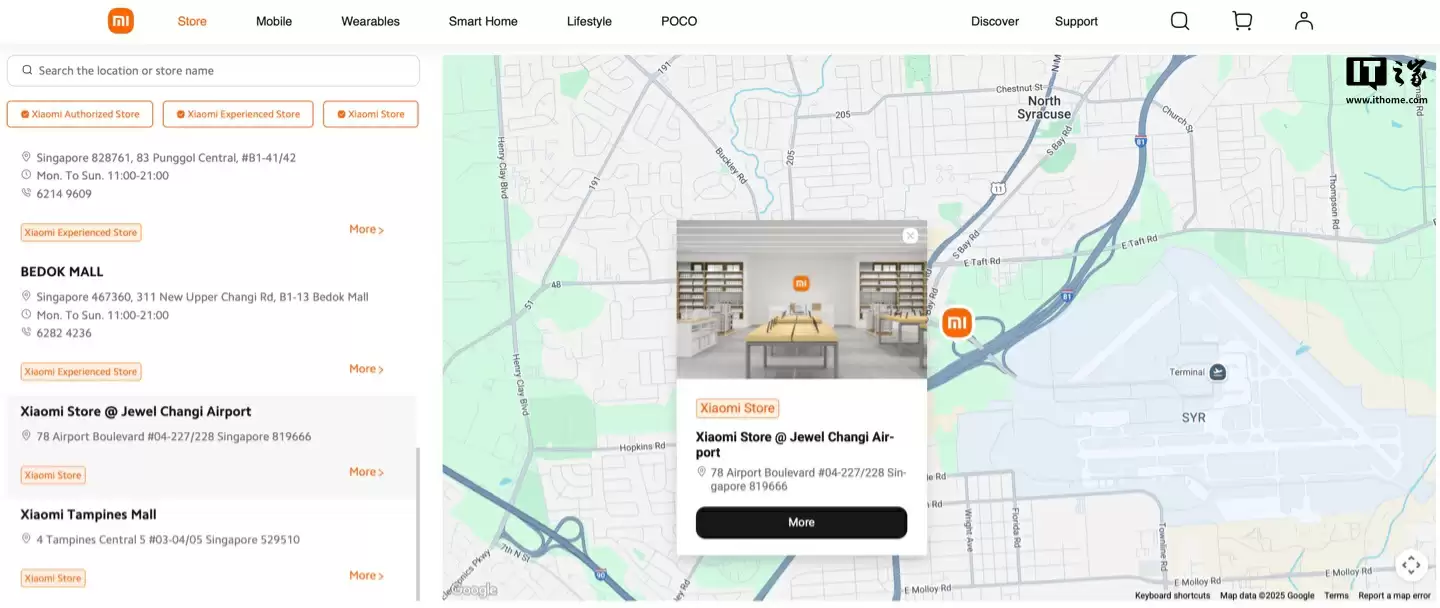Click the user account icon
This screenshot has width=1440, height=608.
(1303, 21)
